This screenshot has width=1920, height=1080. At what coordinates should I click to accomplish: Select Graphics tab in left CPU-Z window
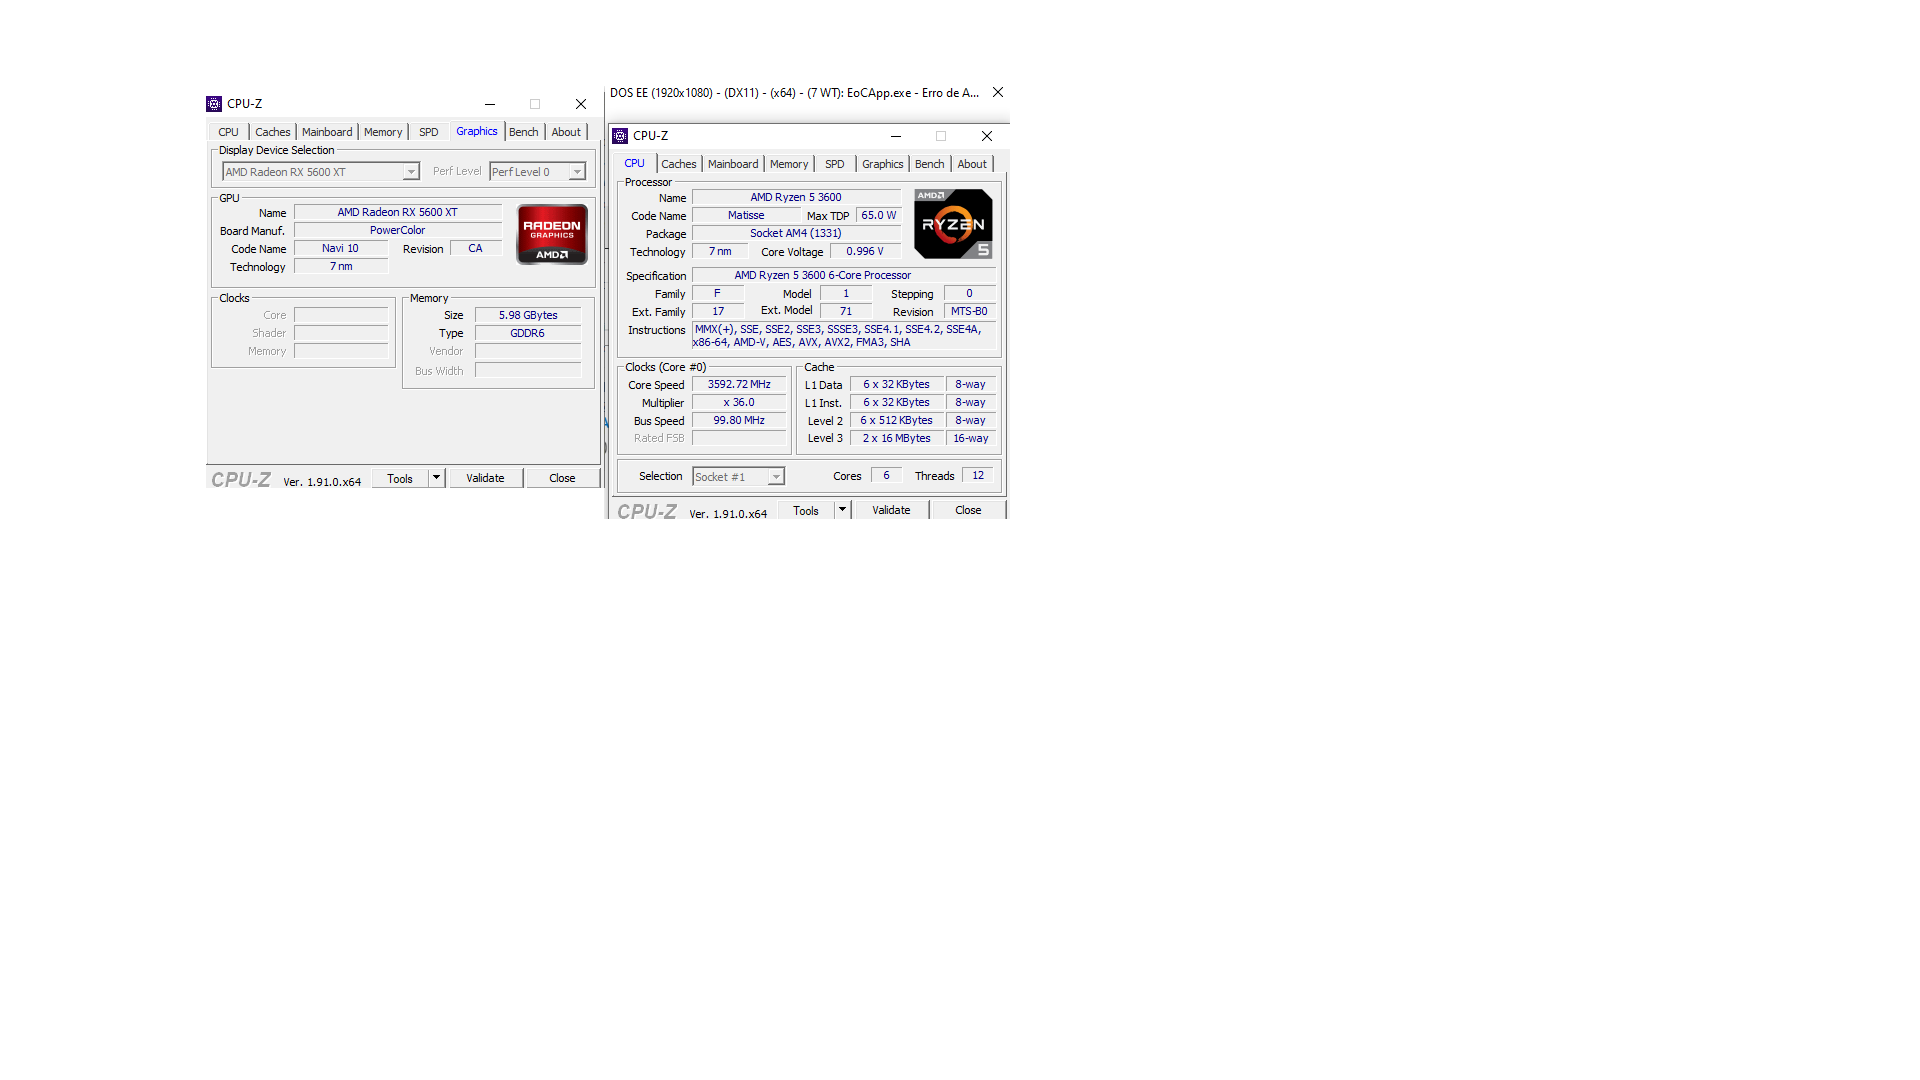pyautogui.click(x=477, y=131)
